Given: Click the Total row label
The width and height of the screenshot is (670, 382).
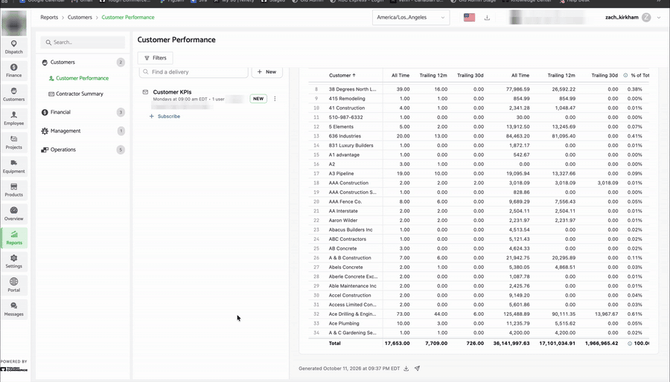Looking at the screenshot, I should (x=335, y=343).
